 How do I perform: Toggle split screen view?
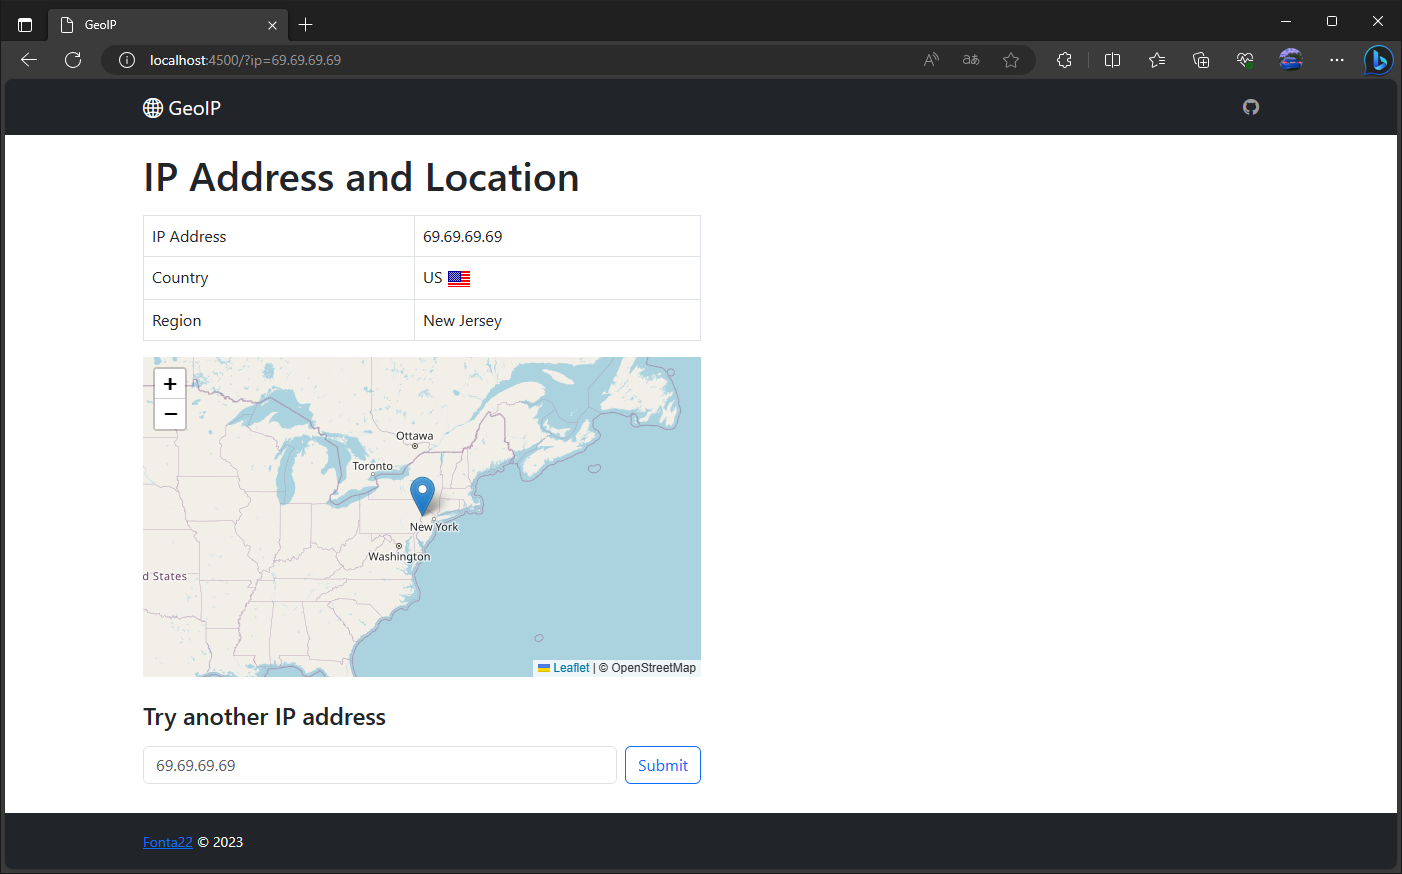1112,60
